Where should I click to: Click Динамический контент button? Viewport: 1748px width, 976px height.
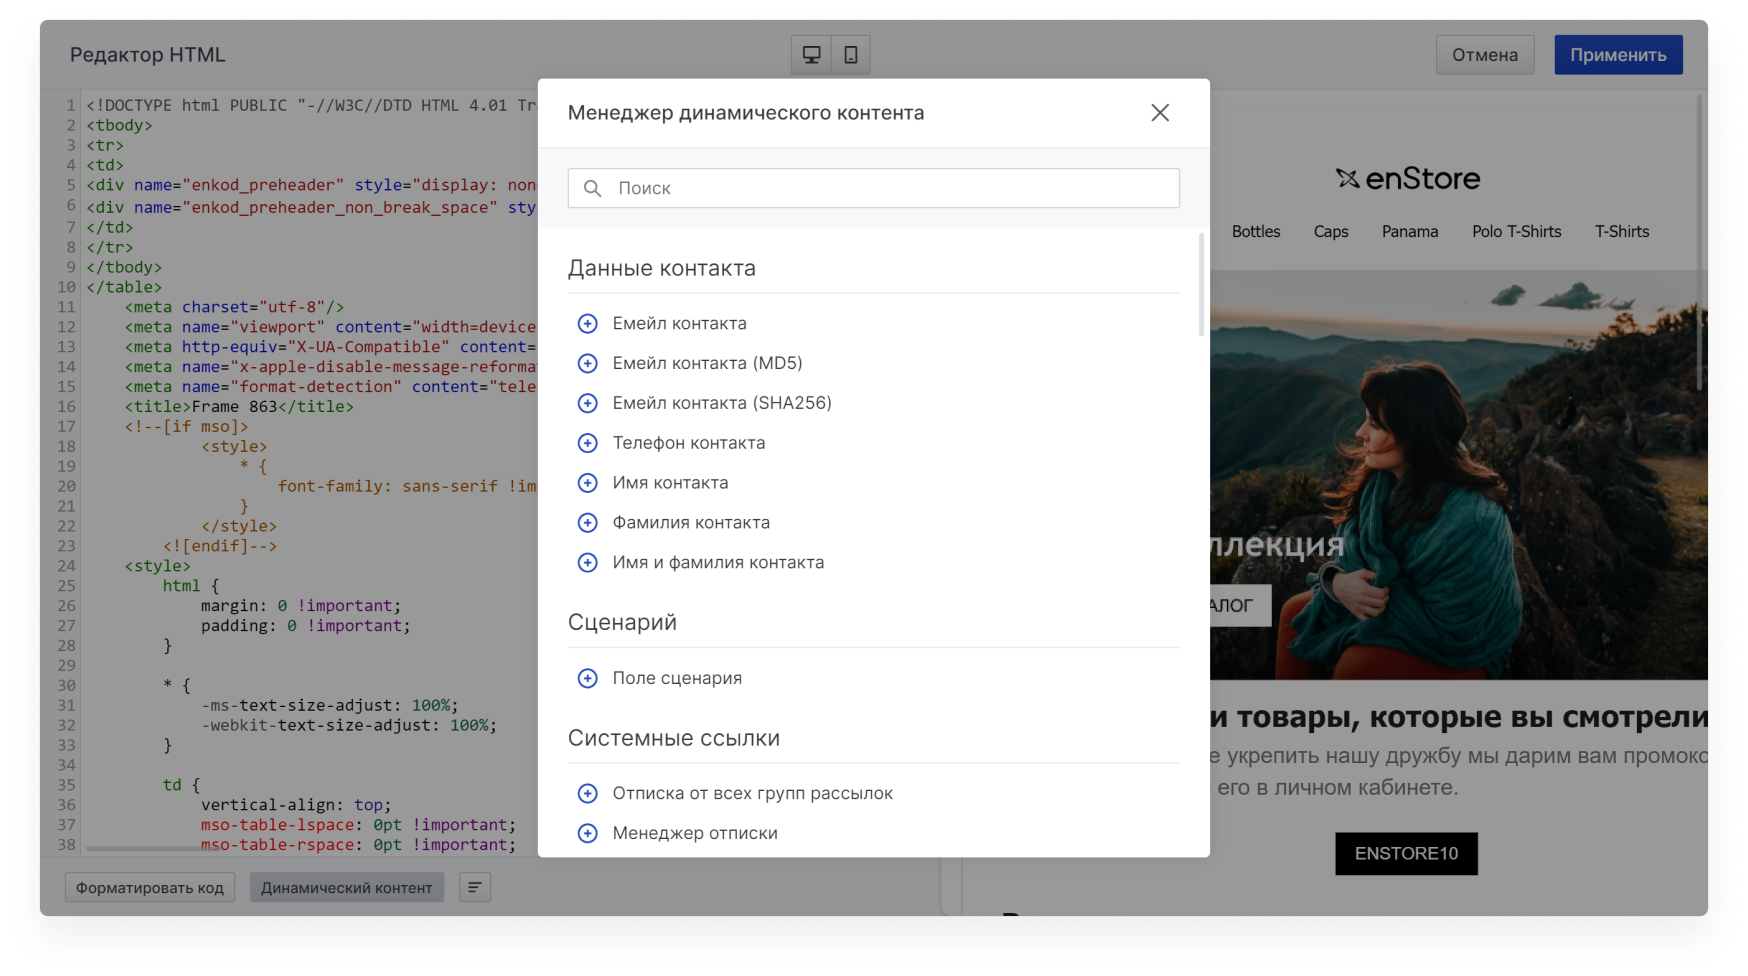[347, 887]
